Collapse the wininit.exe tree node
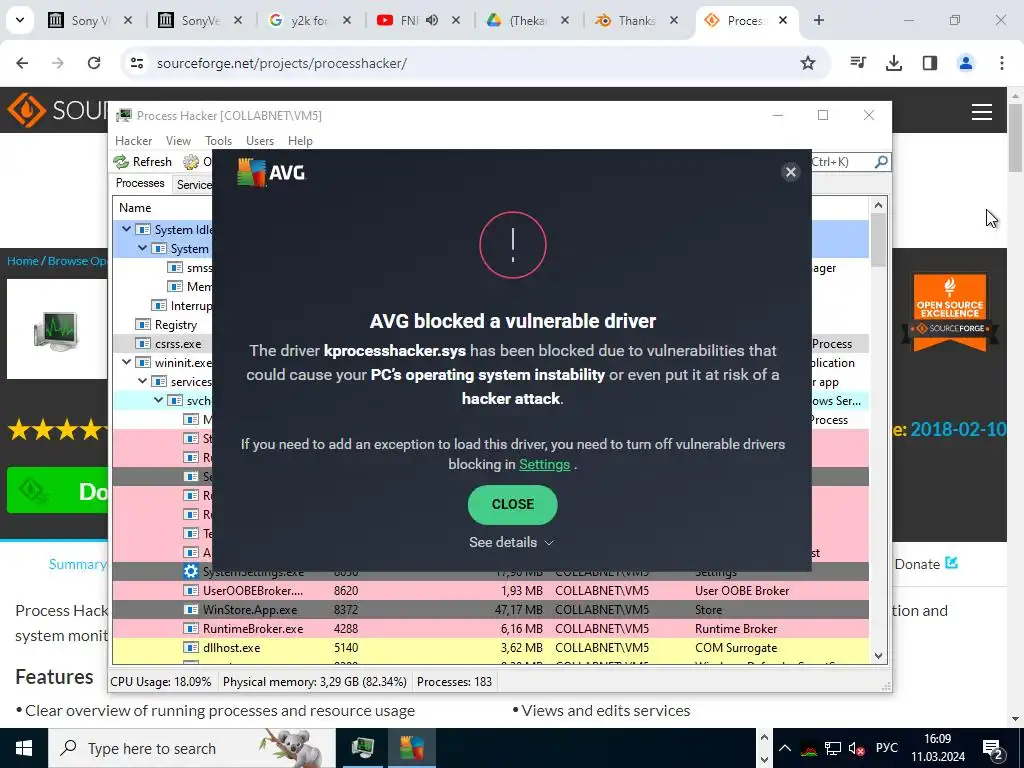The width and height of the screenshot is (1024, 768). [x=127, y=362]
